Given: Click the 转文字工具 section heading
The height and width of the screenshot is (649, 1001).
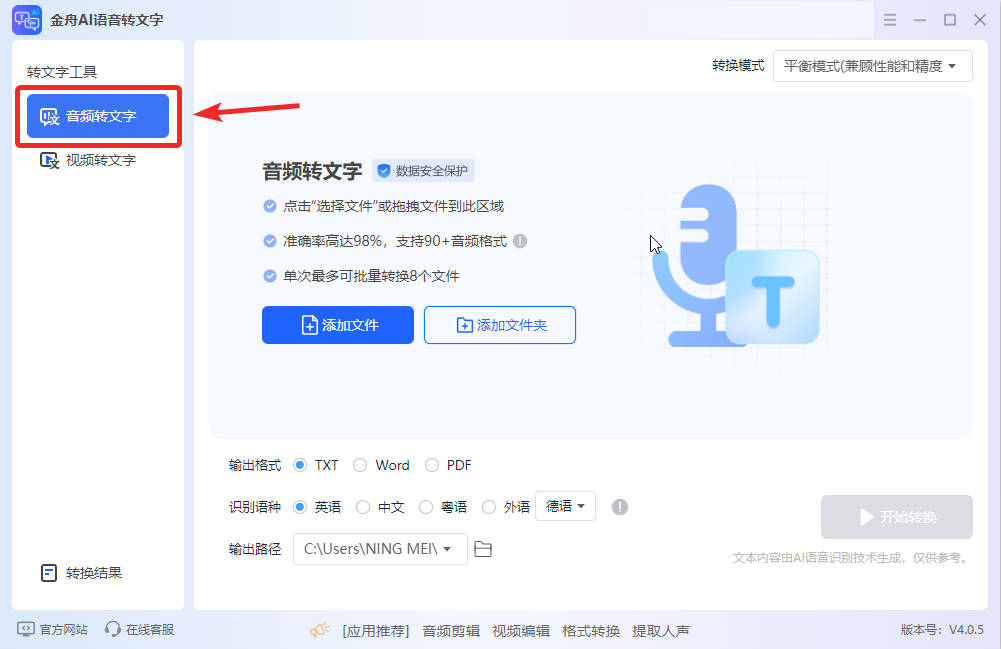Looking at the screenshot, I should click(x=62, y=72).
